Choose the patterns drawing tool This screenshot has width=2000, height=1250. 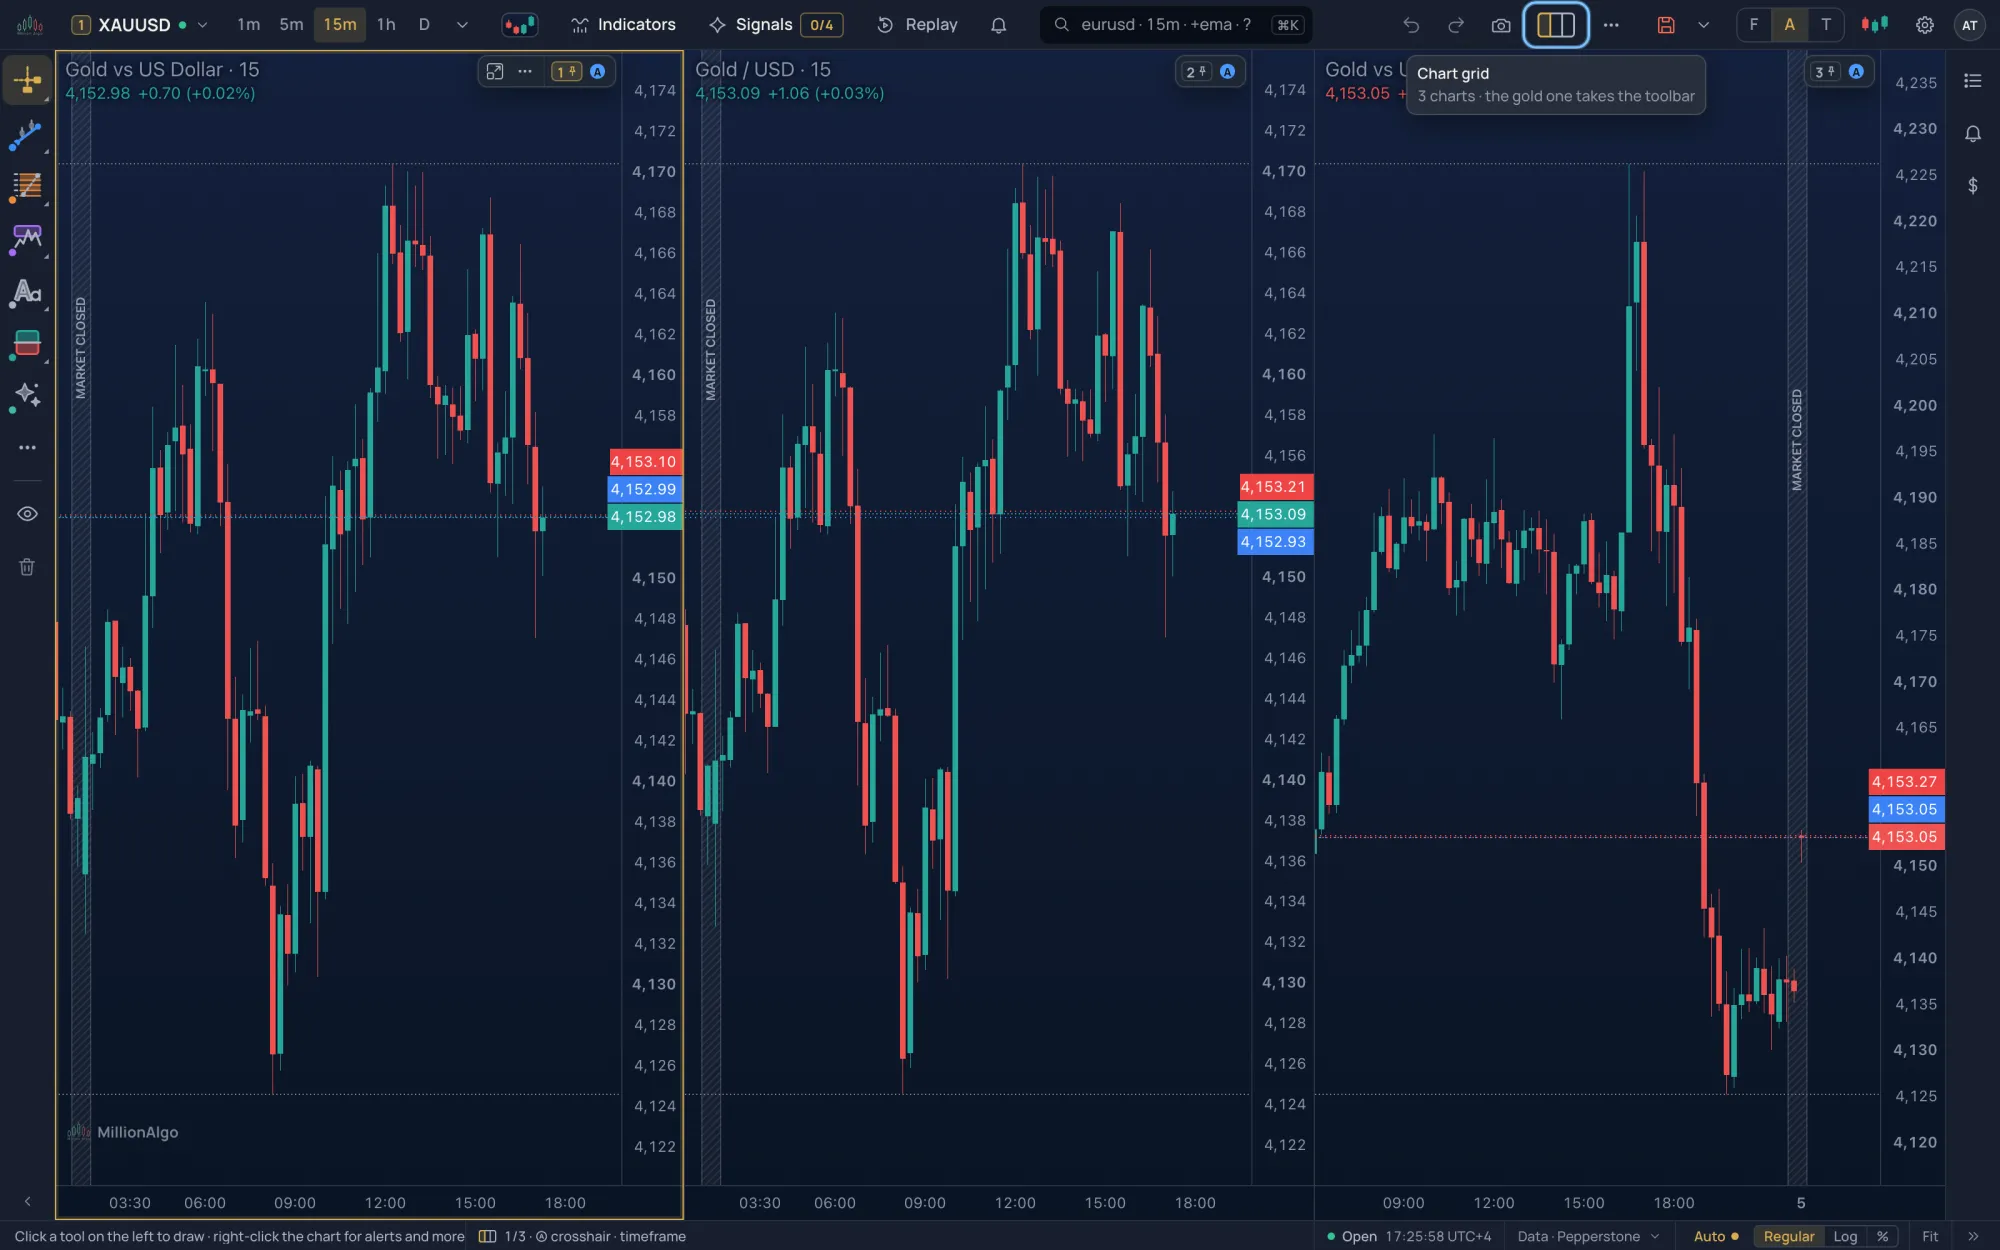pyautogui.click(x=27, y=238)
